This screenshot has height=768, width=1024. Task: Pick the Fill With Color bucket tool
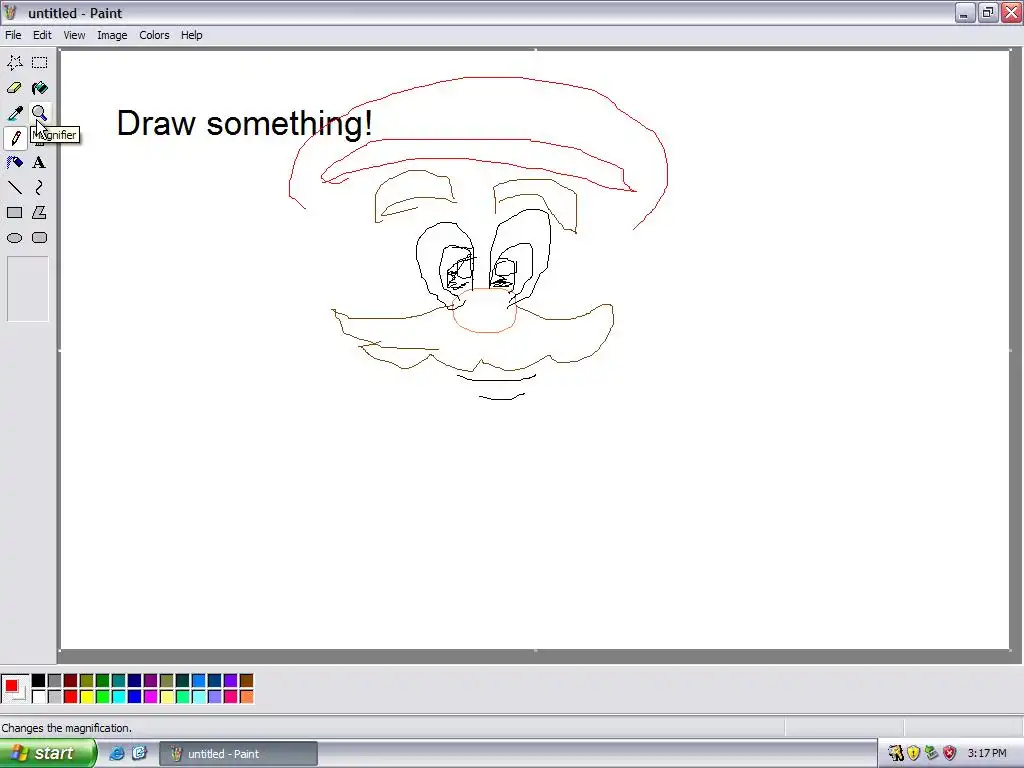tap(40, 88)
